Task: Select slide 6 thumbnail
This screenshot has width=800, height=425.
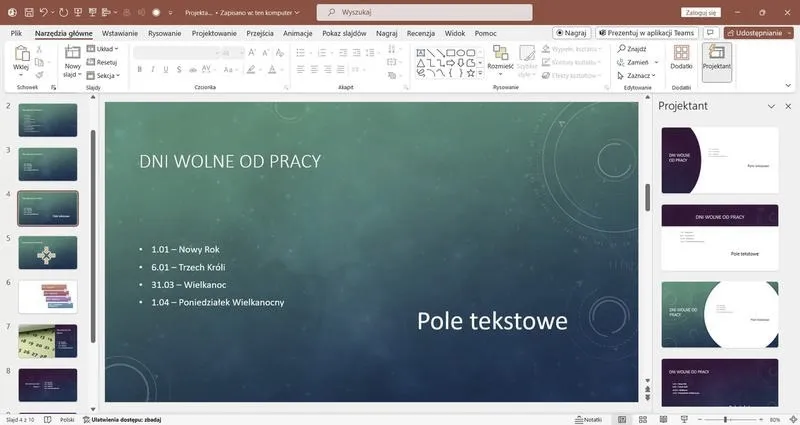Action: coord(48,296)
